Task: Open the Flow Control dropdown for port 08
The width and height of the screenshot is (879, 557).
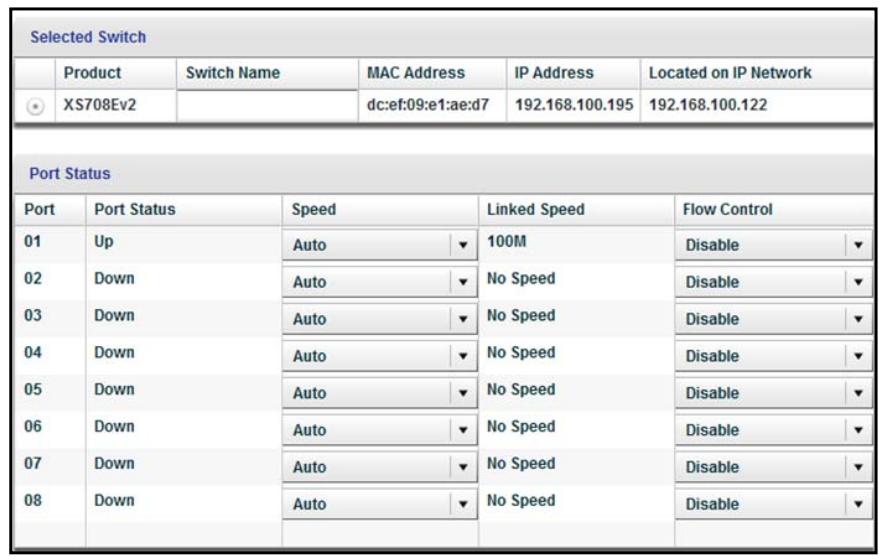Action: pyautogui.click(x=774, y=504)
